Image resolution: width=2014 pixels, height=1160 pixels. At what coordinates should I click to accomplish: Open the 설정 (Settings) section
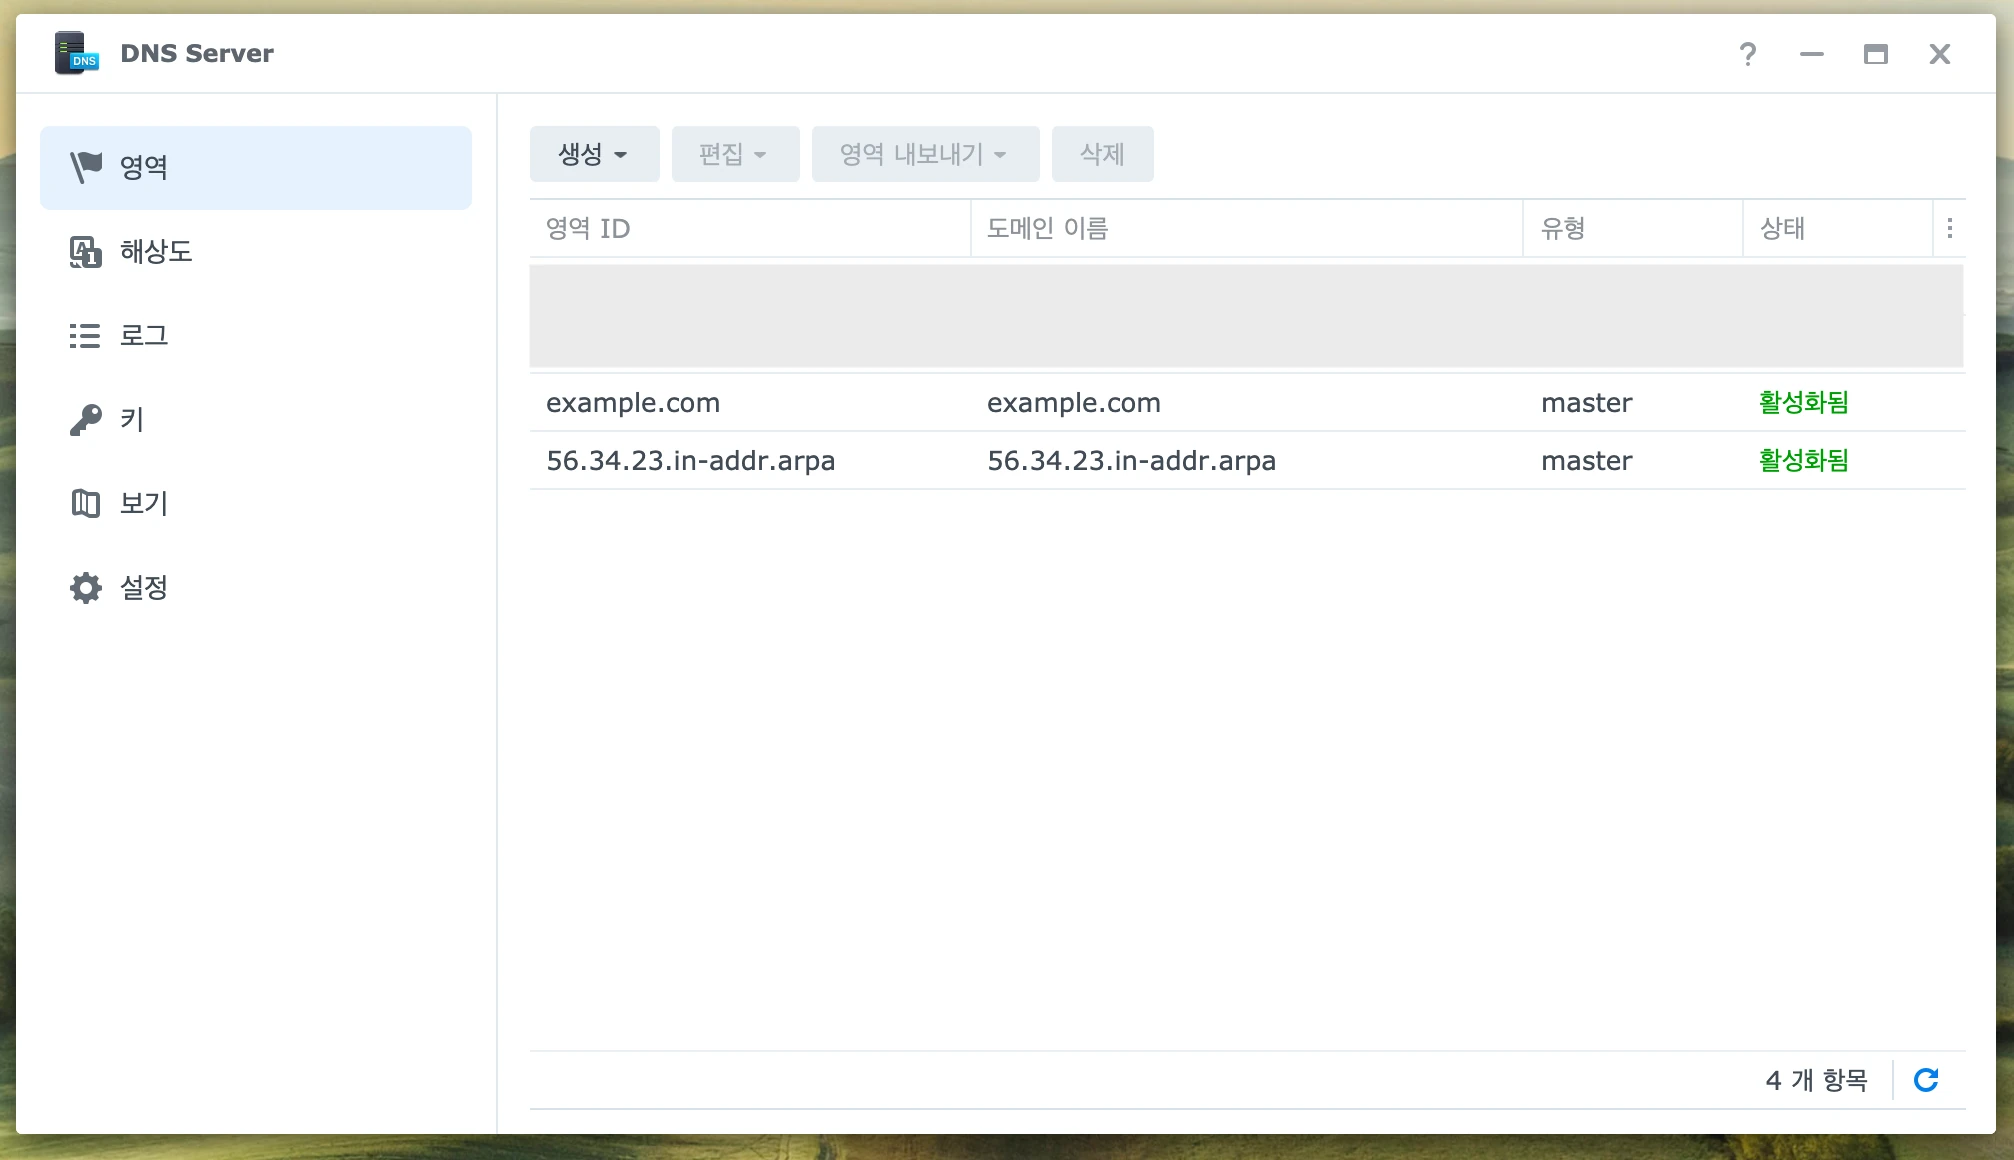coord(256,588)
